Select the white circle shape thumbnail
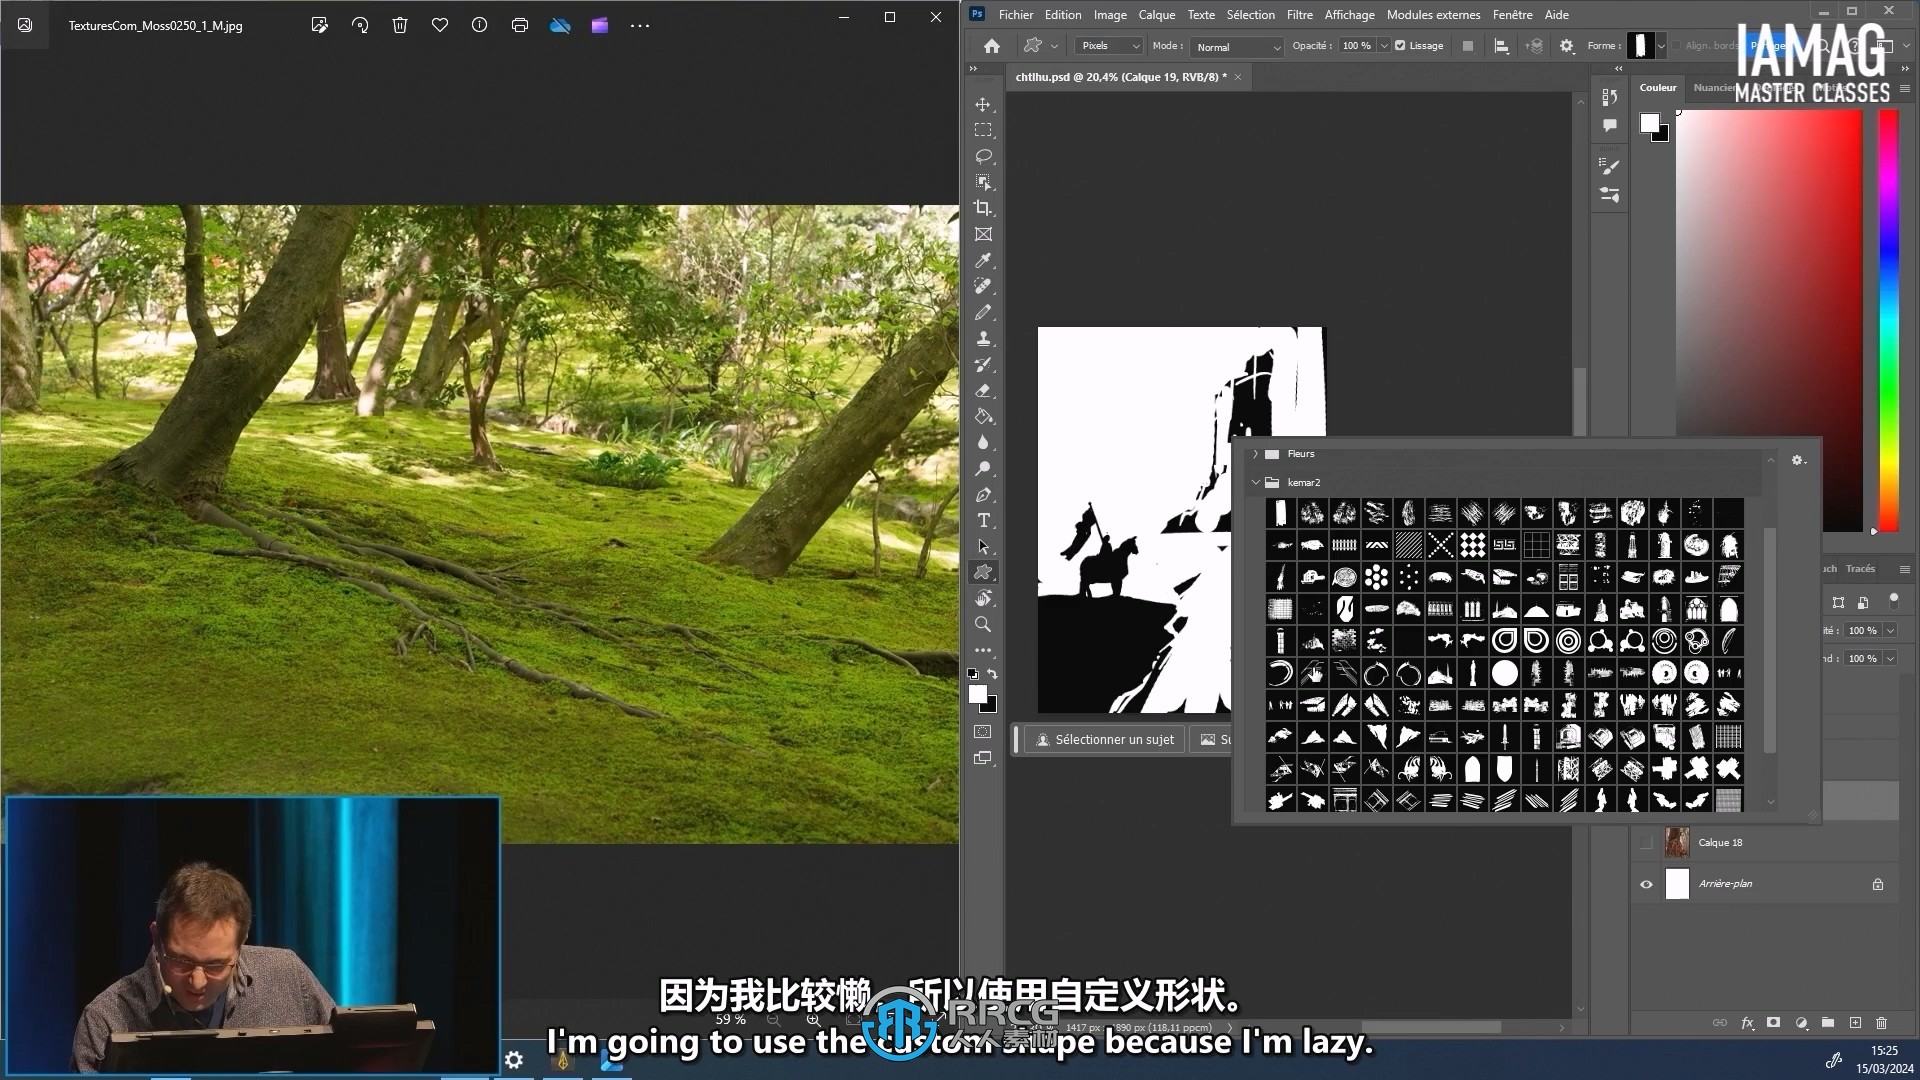Screen dimensions: 1920x1080 coord(1504,673)
